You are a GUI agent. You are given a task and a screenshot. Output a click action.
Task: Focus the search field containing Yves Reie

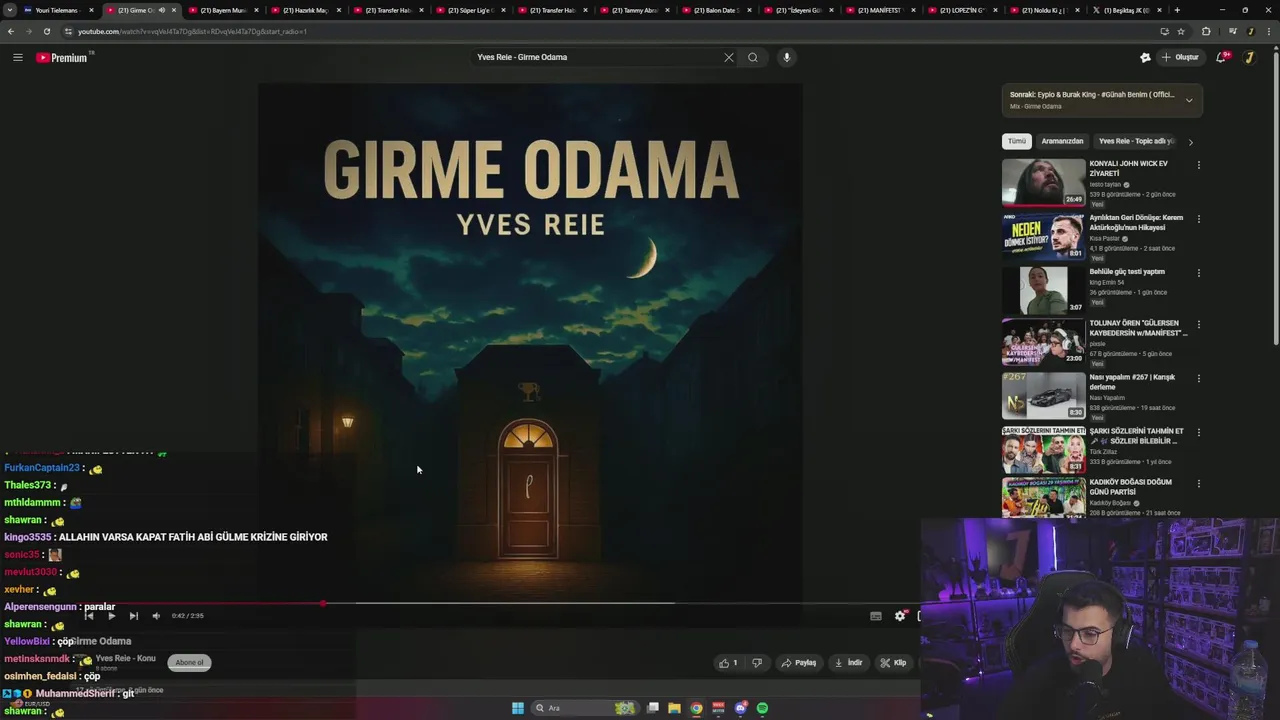click(x=597, y=57)
